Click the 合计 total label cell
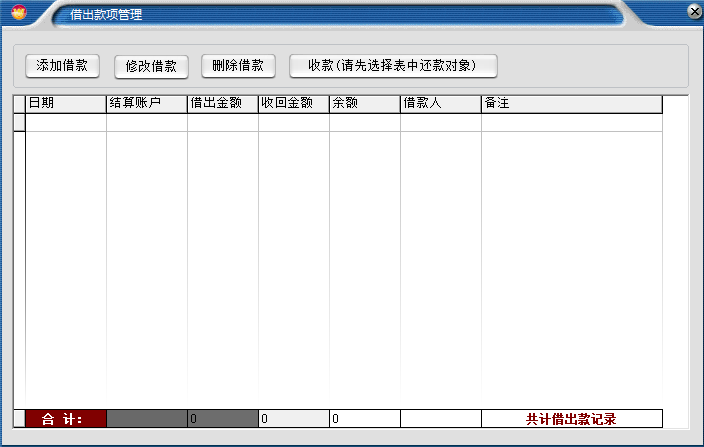The height and width of the screenshot is (447, 704). (x=65, y=419)
